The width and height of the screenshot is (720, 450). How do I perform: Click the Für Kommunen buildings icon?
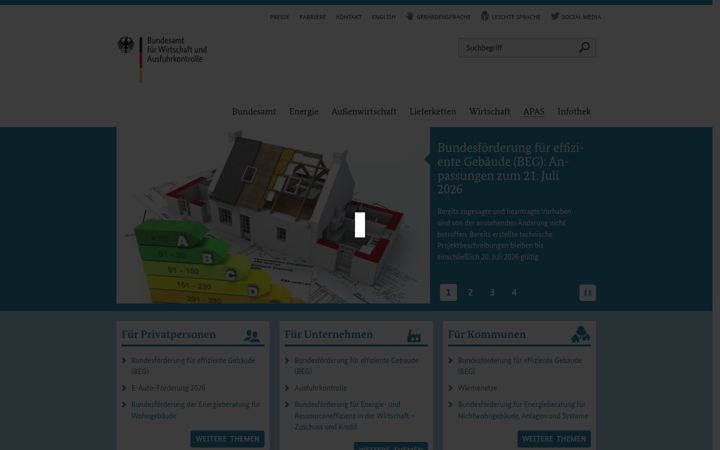(580, 334)
